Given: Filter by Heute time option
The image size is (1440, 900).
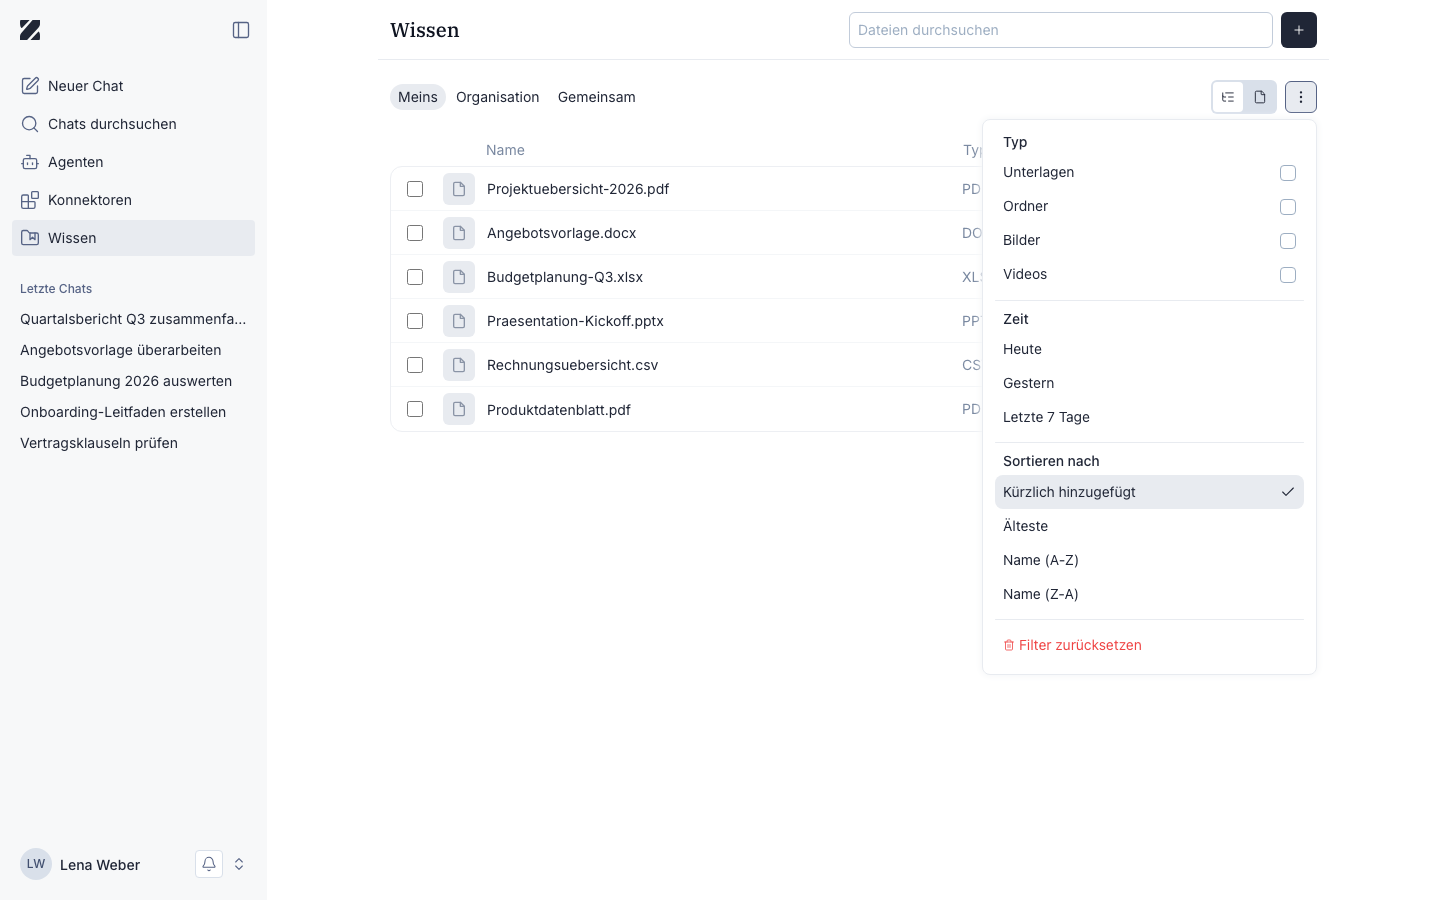Looking at the screenshot, I should click(x=1149, y=349).
